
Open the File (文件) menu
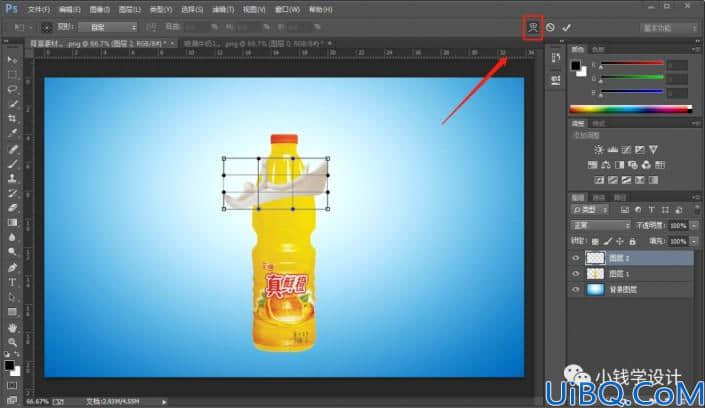point(39,9)
